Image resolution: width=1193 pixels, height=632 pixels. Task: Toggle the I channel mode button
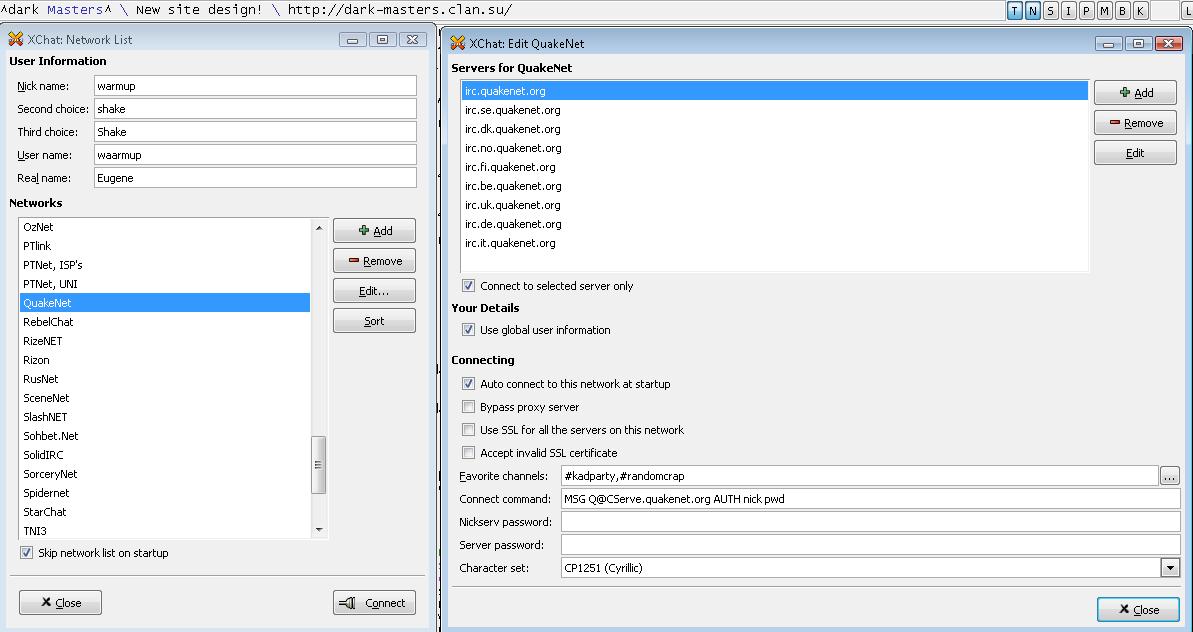coord(1069,11)
